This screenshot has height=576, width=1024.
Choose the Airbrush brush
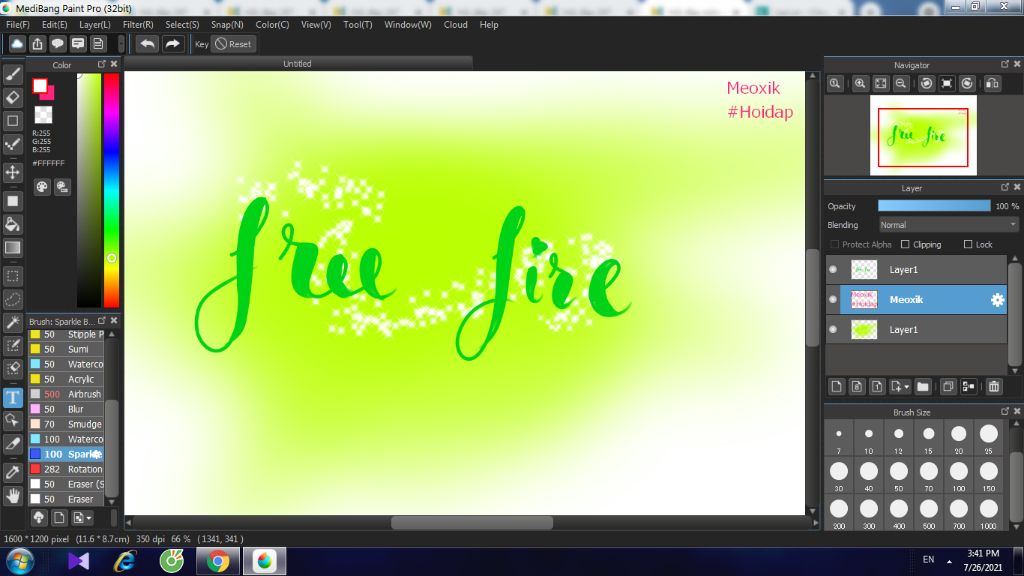click(67, 394)
